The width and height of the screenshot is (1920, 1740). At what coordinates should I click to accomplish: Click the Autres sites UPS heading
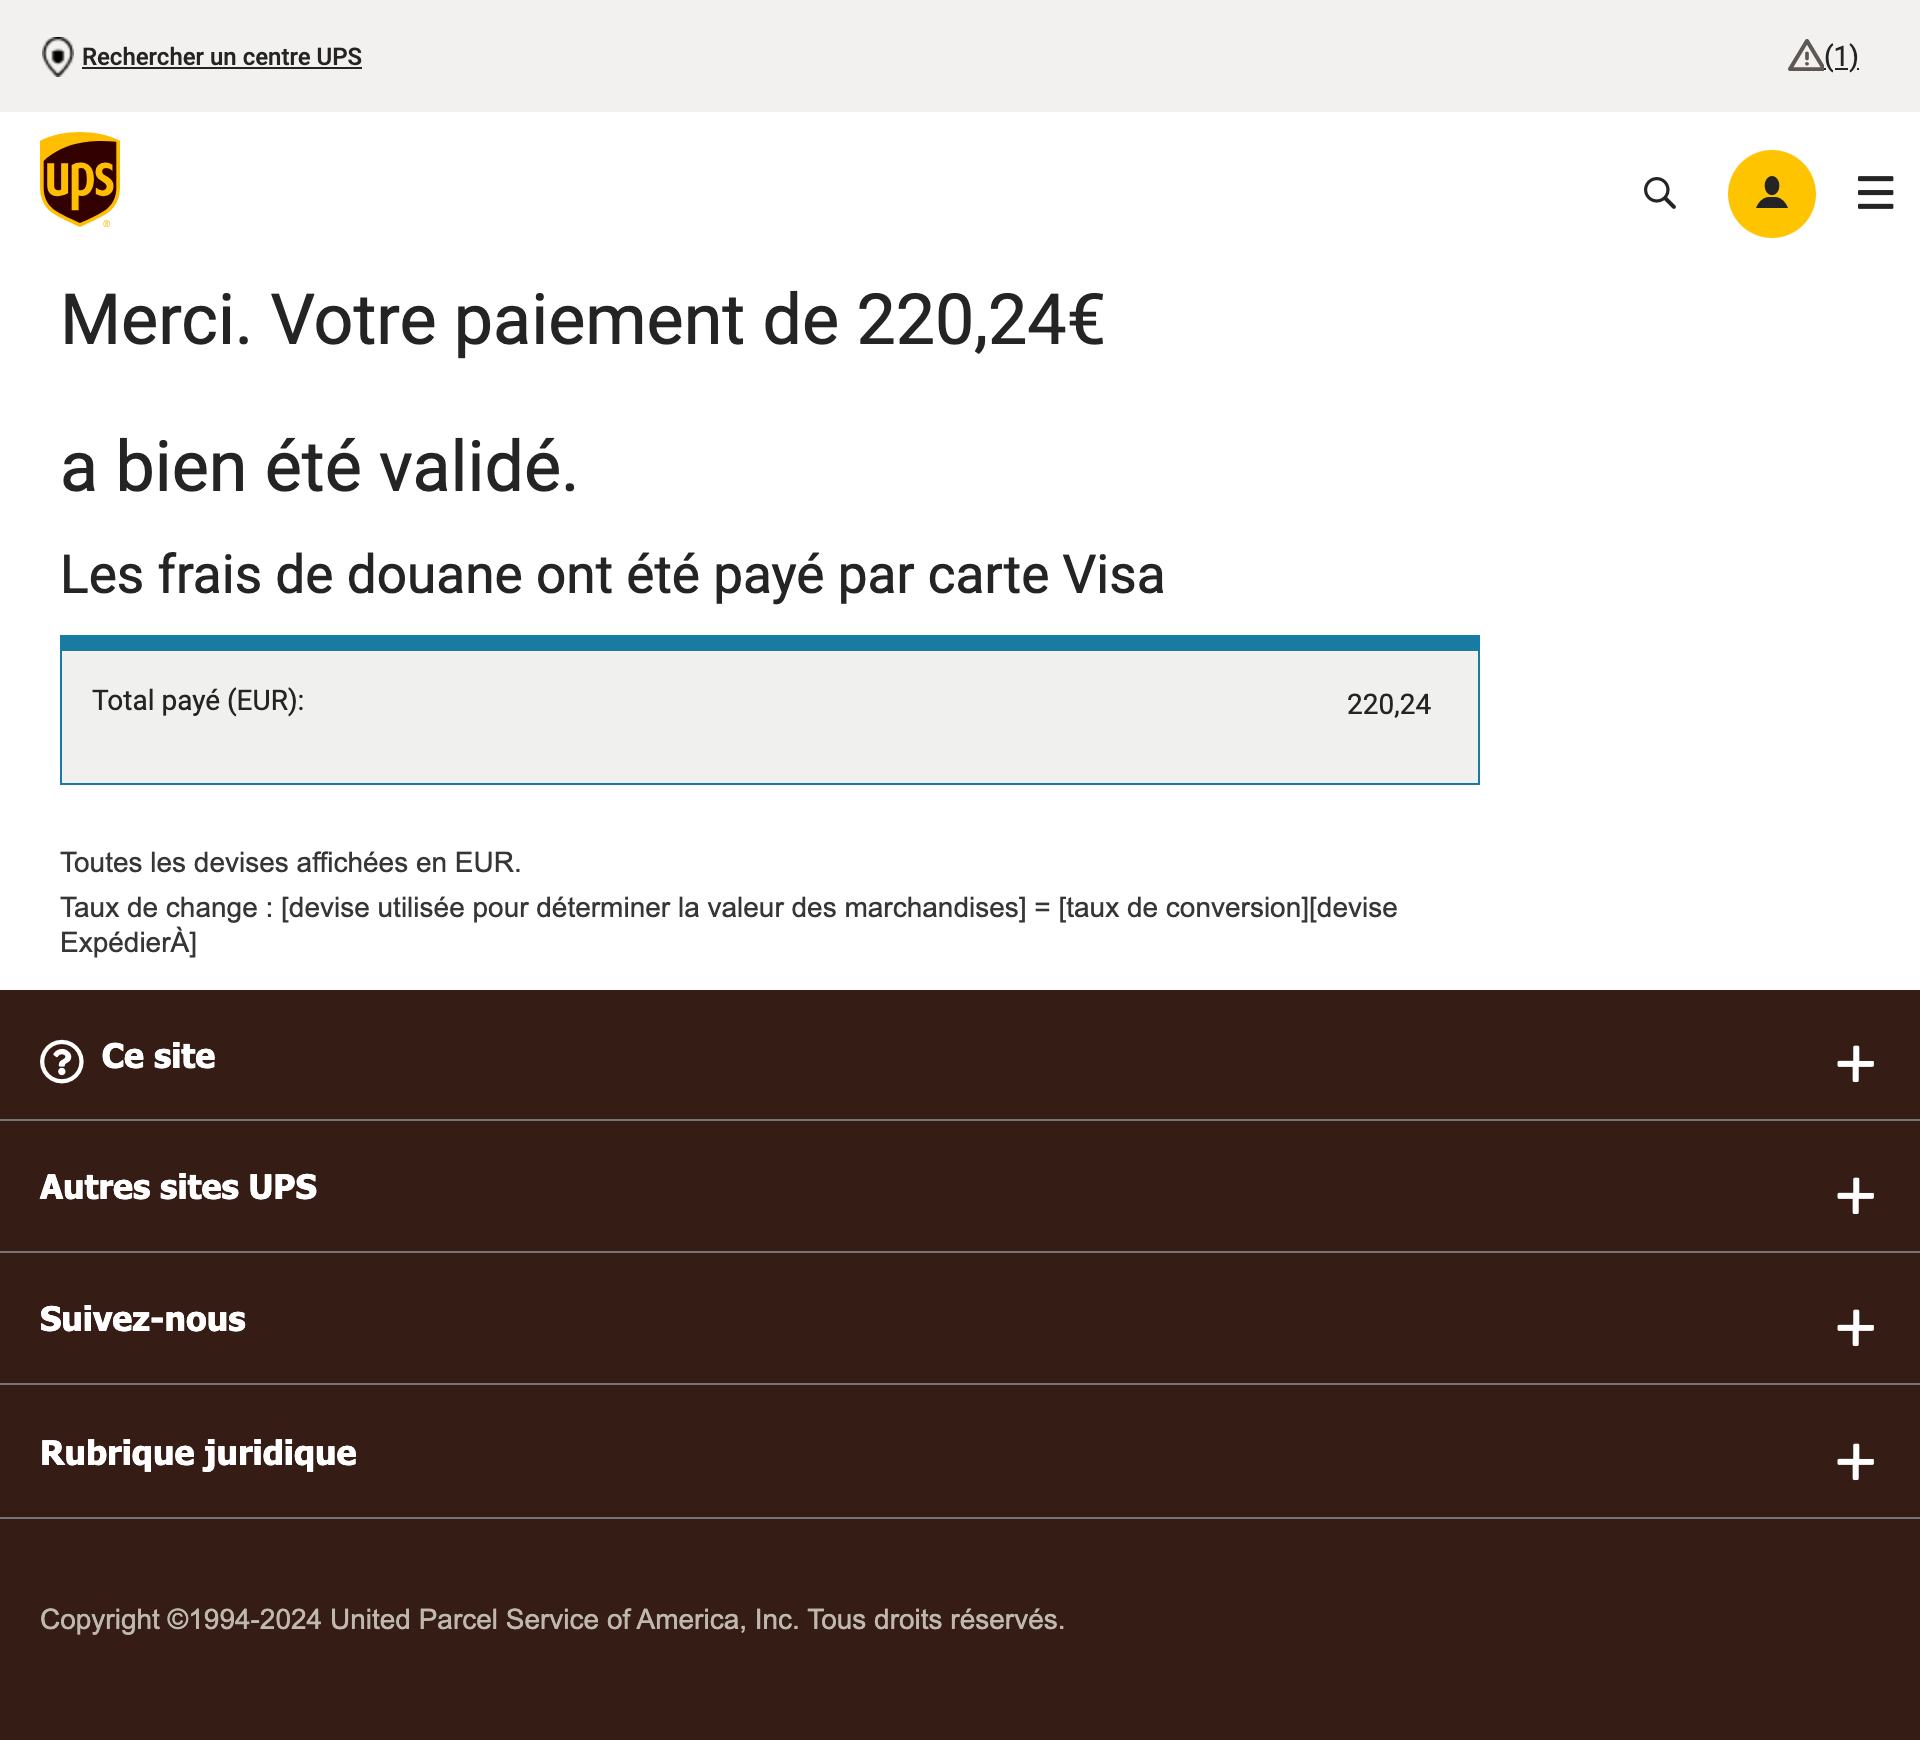[x=178, y=1187]
